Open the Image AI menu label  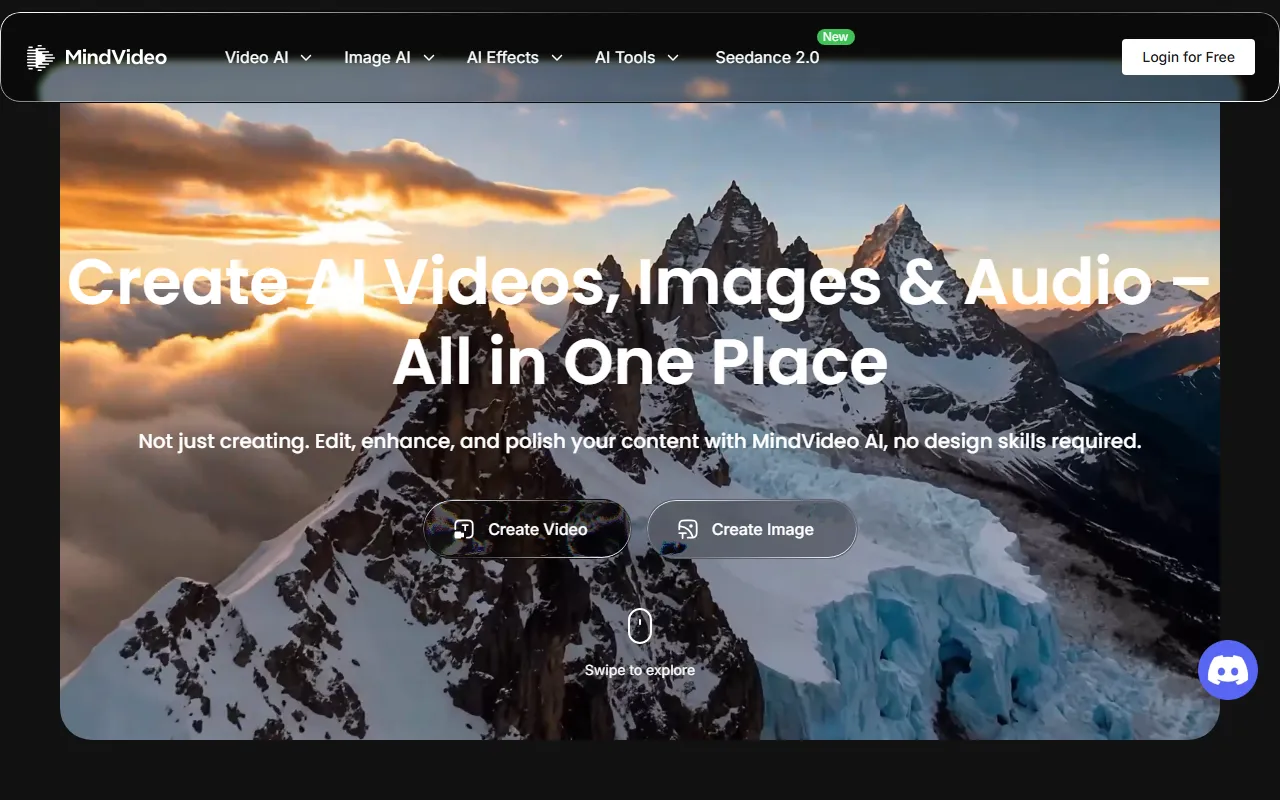click(x=377, y=58)
